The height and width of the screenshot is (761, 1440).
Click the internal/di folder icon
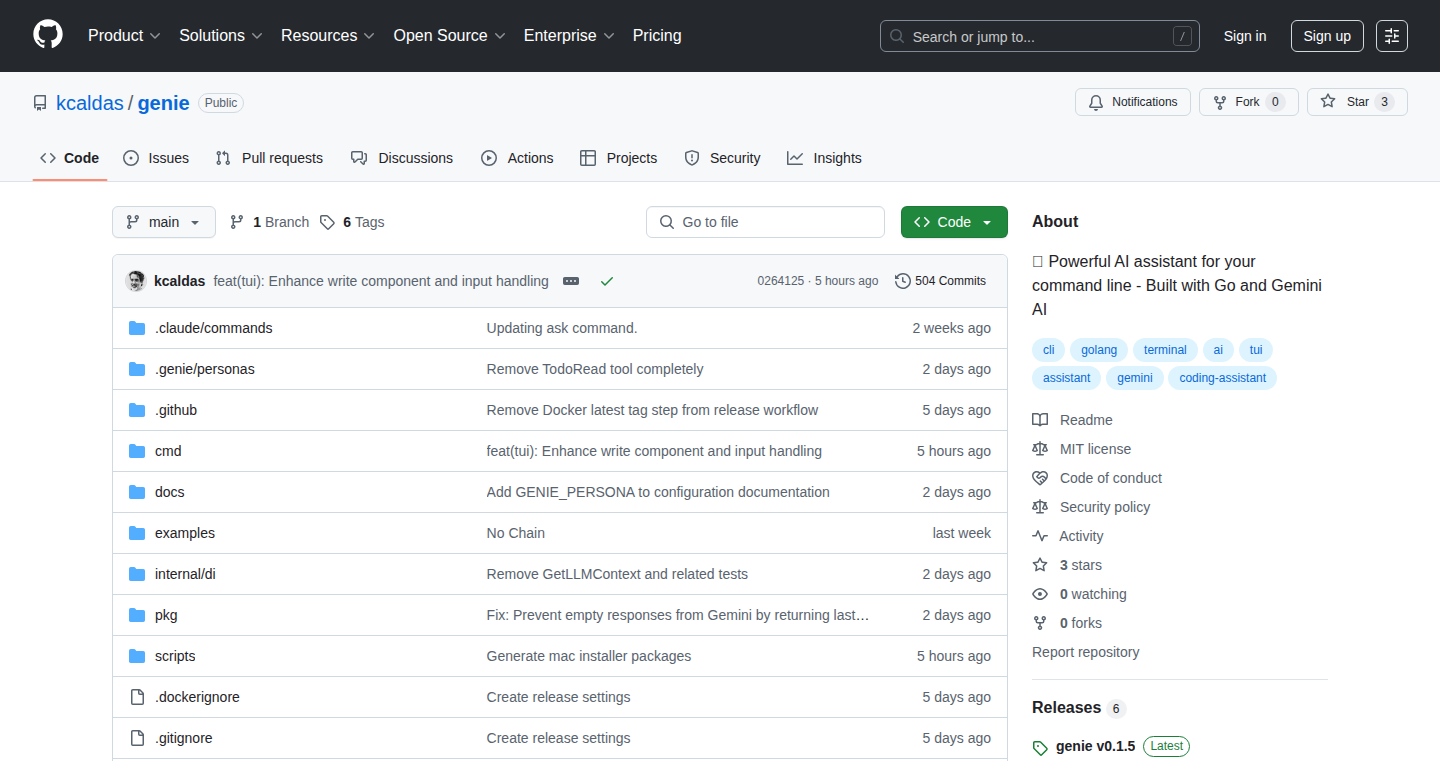(x=137, y=574)
